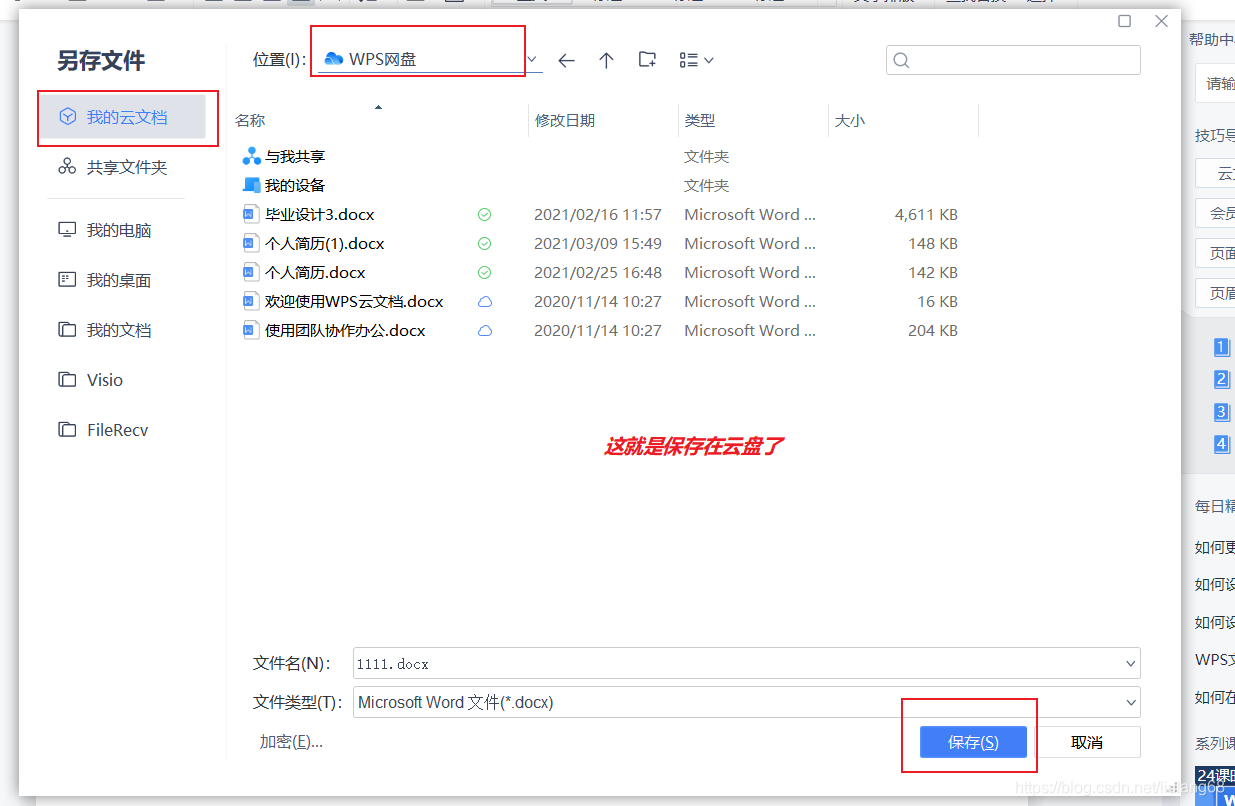Click the 204 KB size cell

coord(933,330)
